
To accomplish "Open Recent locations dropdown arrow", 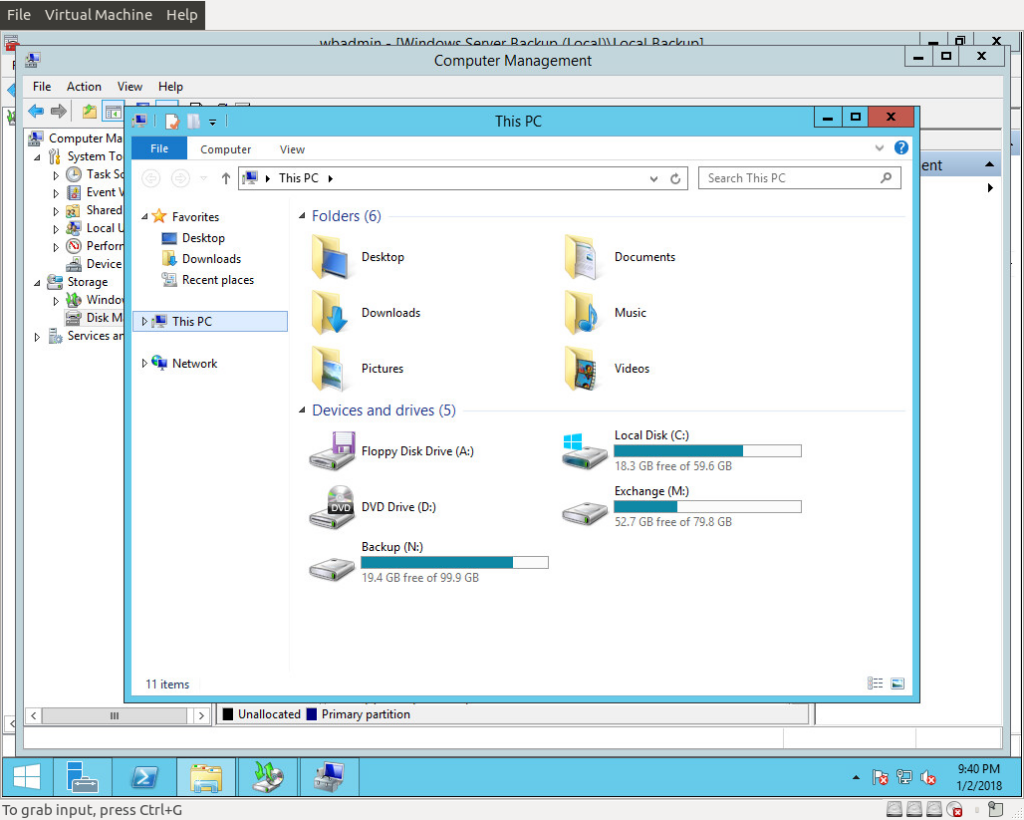I will (x=203, y=178).
